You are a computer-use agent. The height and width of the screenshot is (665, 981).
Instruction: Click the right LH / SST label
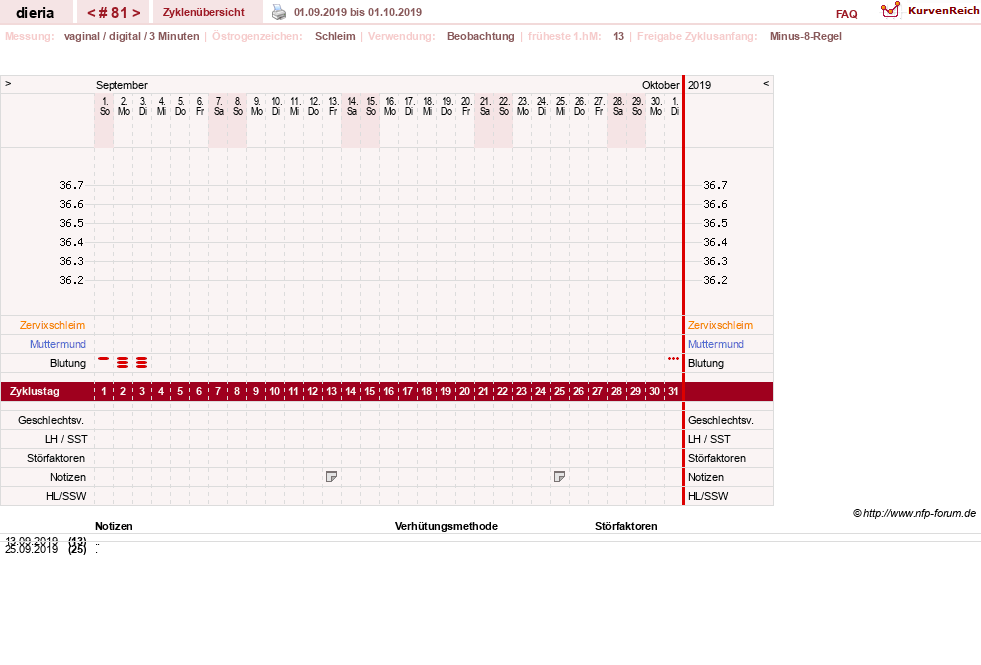pos(709,439)
